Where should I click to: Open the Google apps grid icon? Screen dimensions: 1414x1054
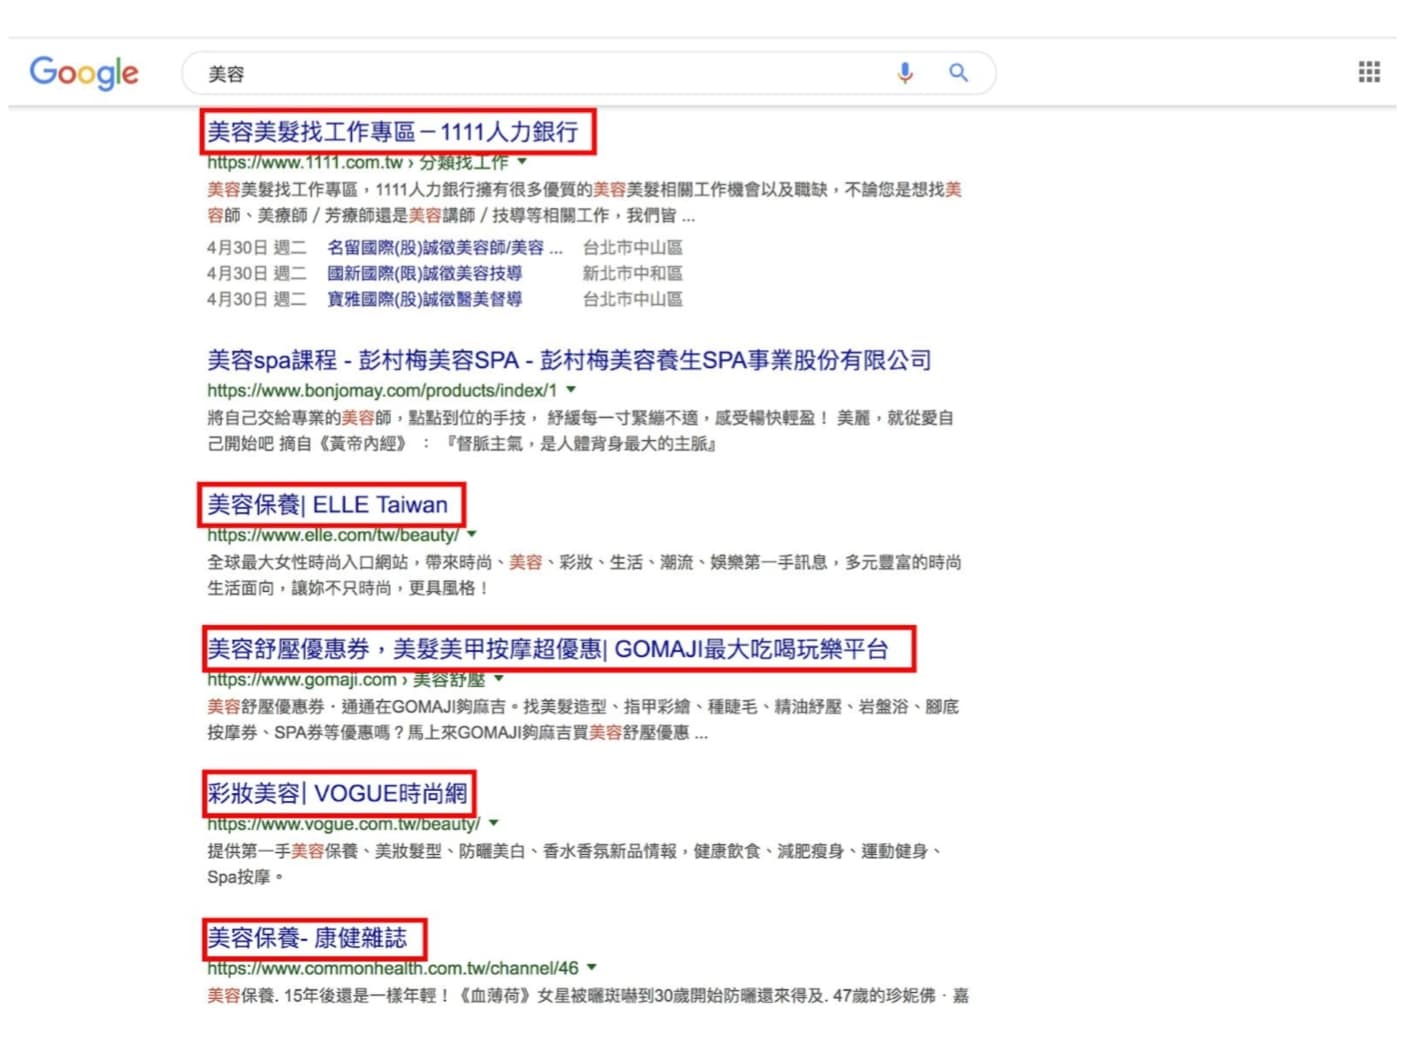1369,72
